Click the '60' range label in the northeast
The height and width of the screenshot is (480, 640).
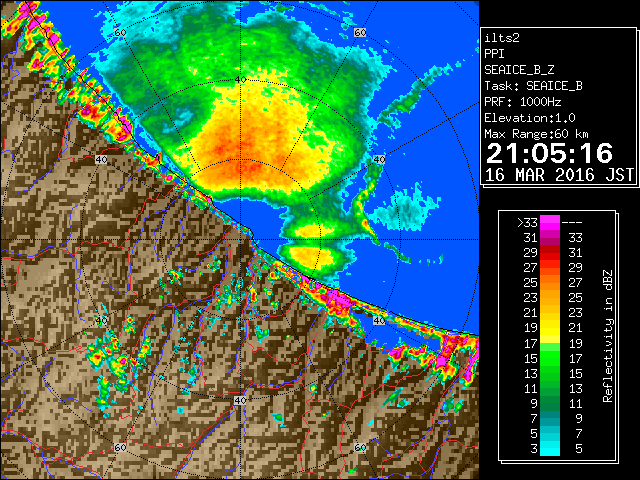[x=360, y=33]
